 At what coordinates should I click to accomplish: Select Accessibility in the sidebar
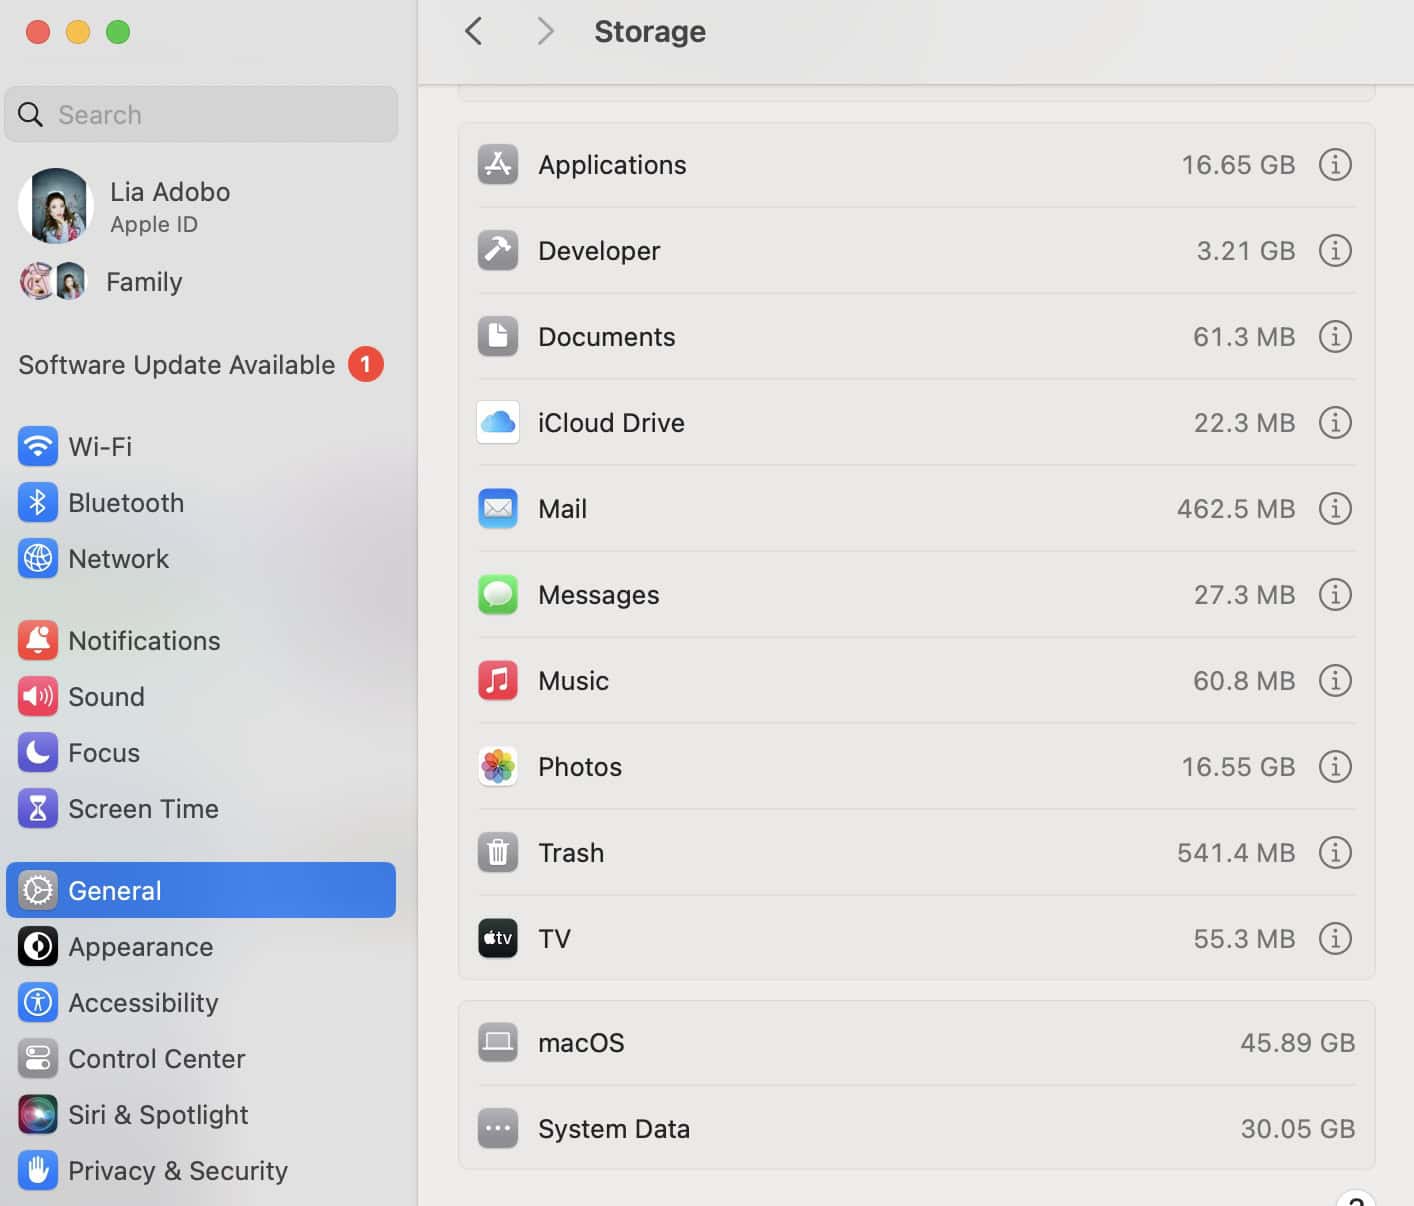[201, 1002]
